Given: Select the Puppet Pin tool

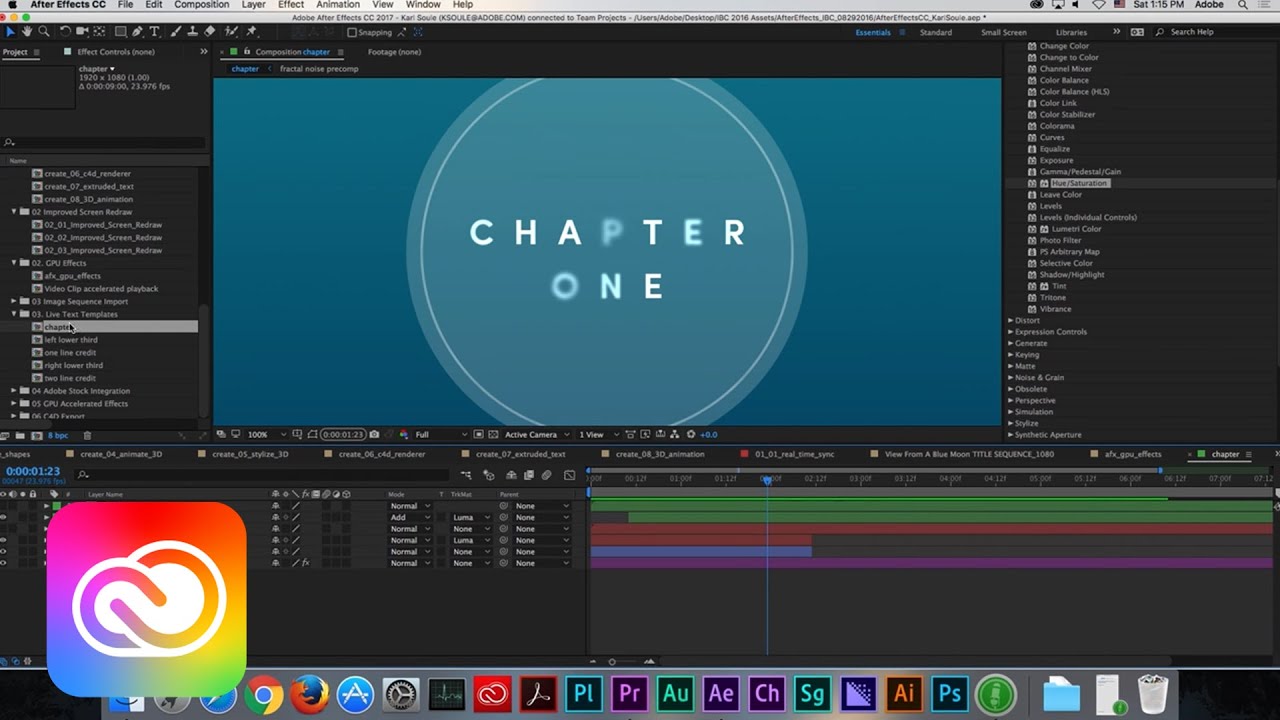Looking at the screenshot, I should [250, 32].
